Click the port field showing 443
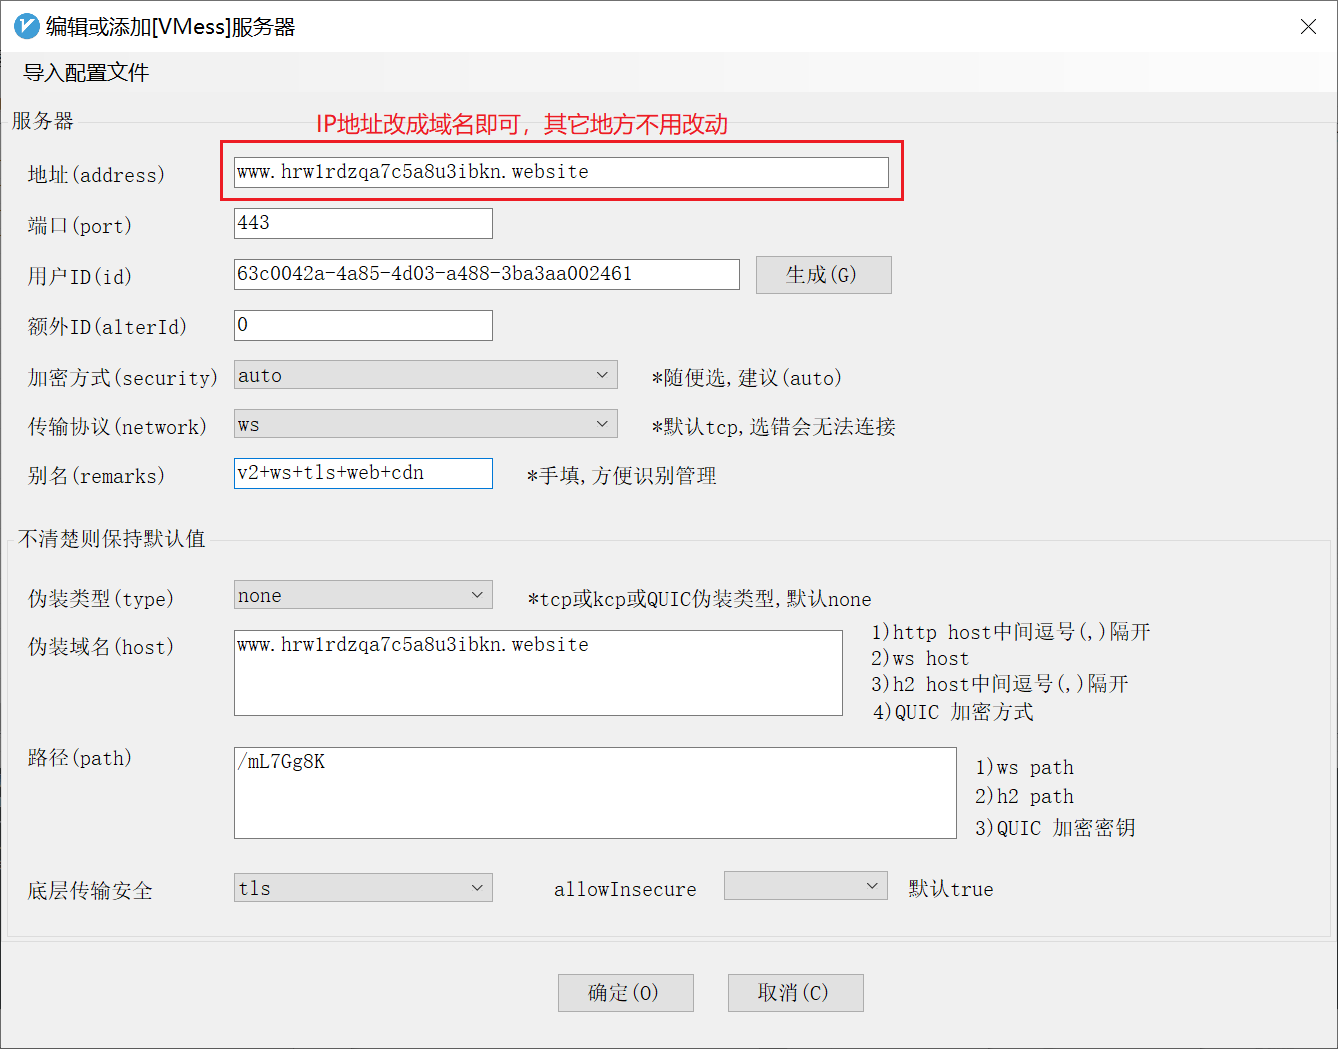Viewport: 1338px width, 1049px height. point(363,223)
